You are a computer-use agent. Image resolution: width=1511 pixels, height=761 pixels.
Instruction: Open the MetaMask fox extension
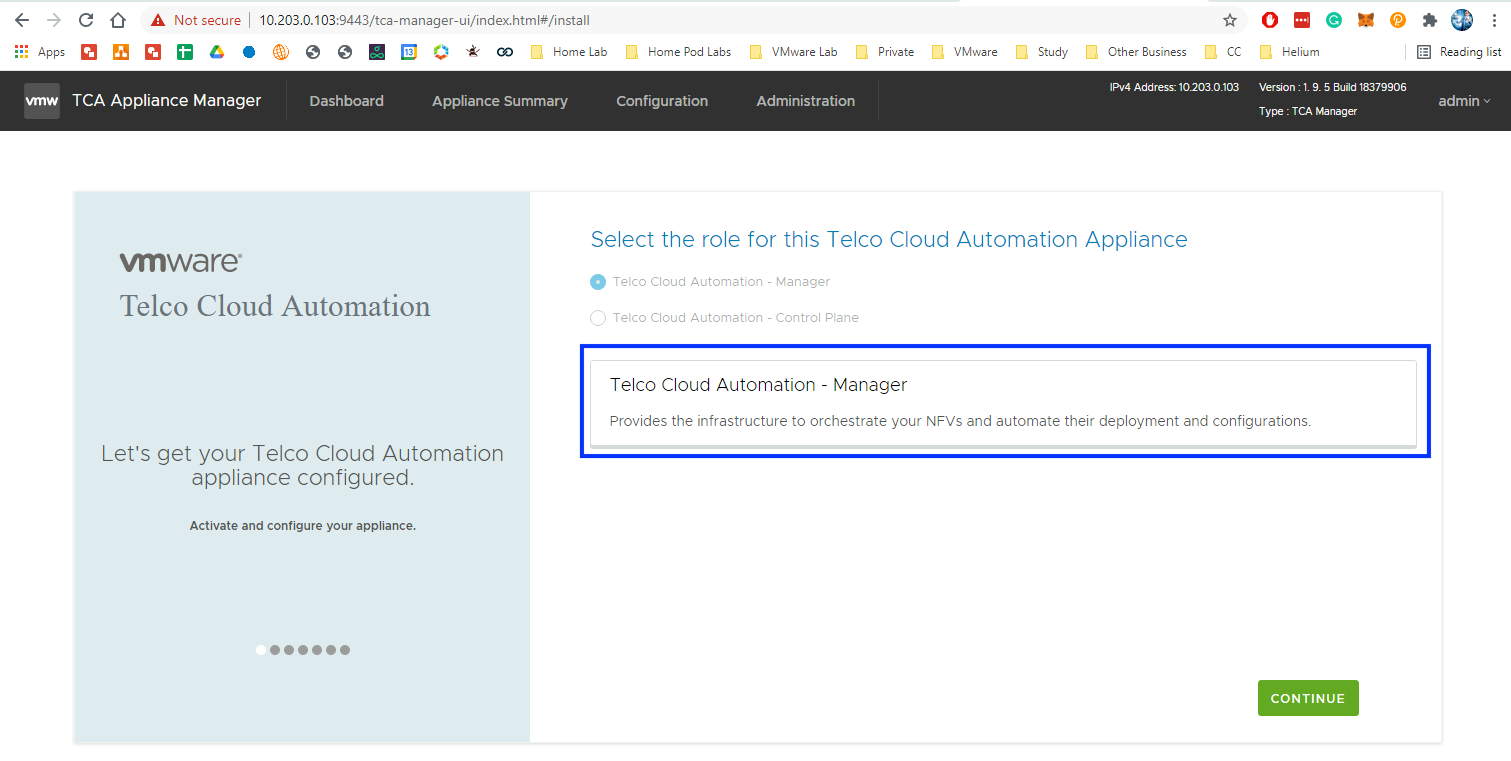tap(1365, 20)
